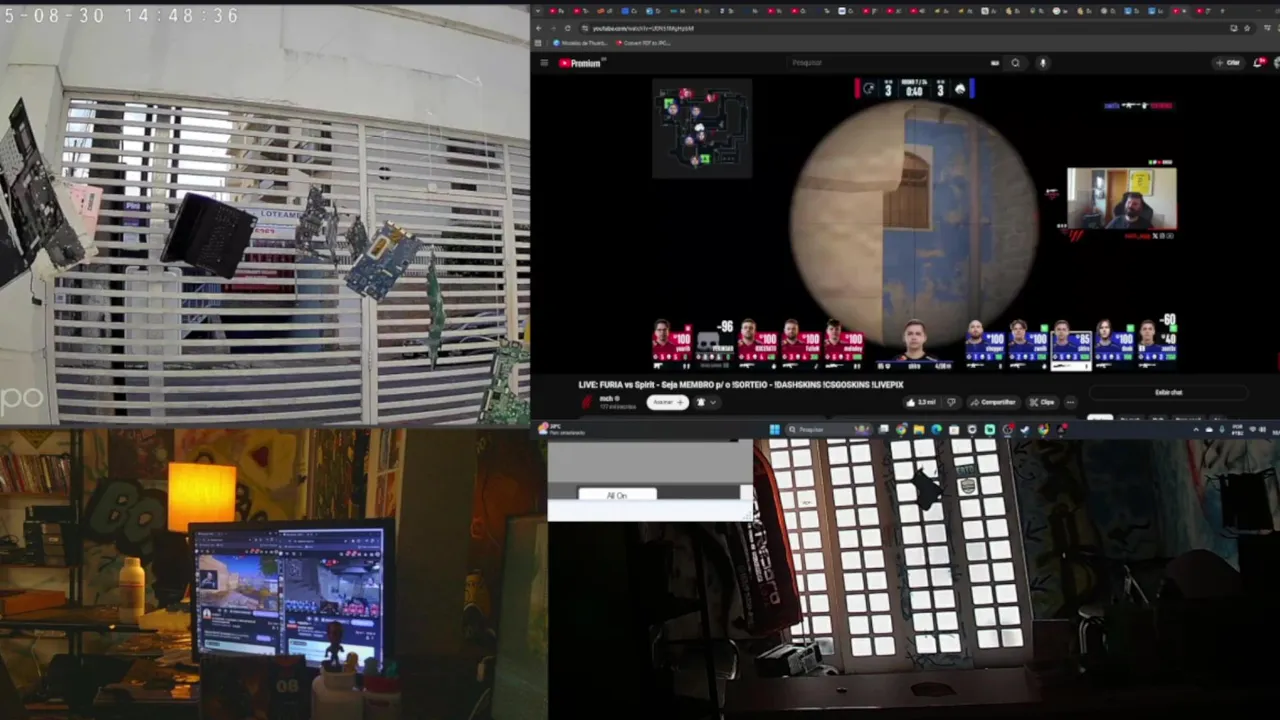Go to YouTube Premium home logo

[580, 63]
